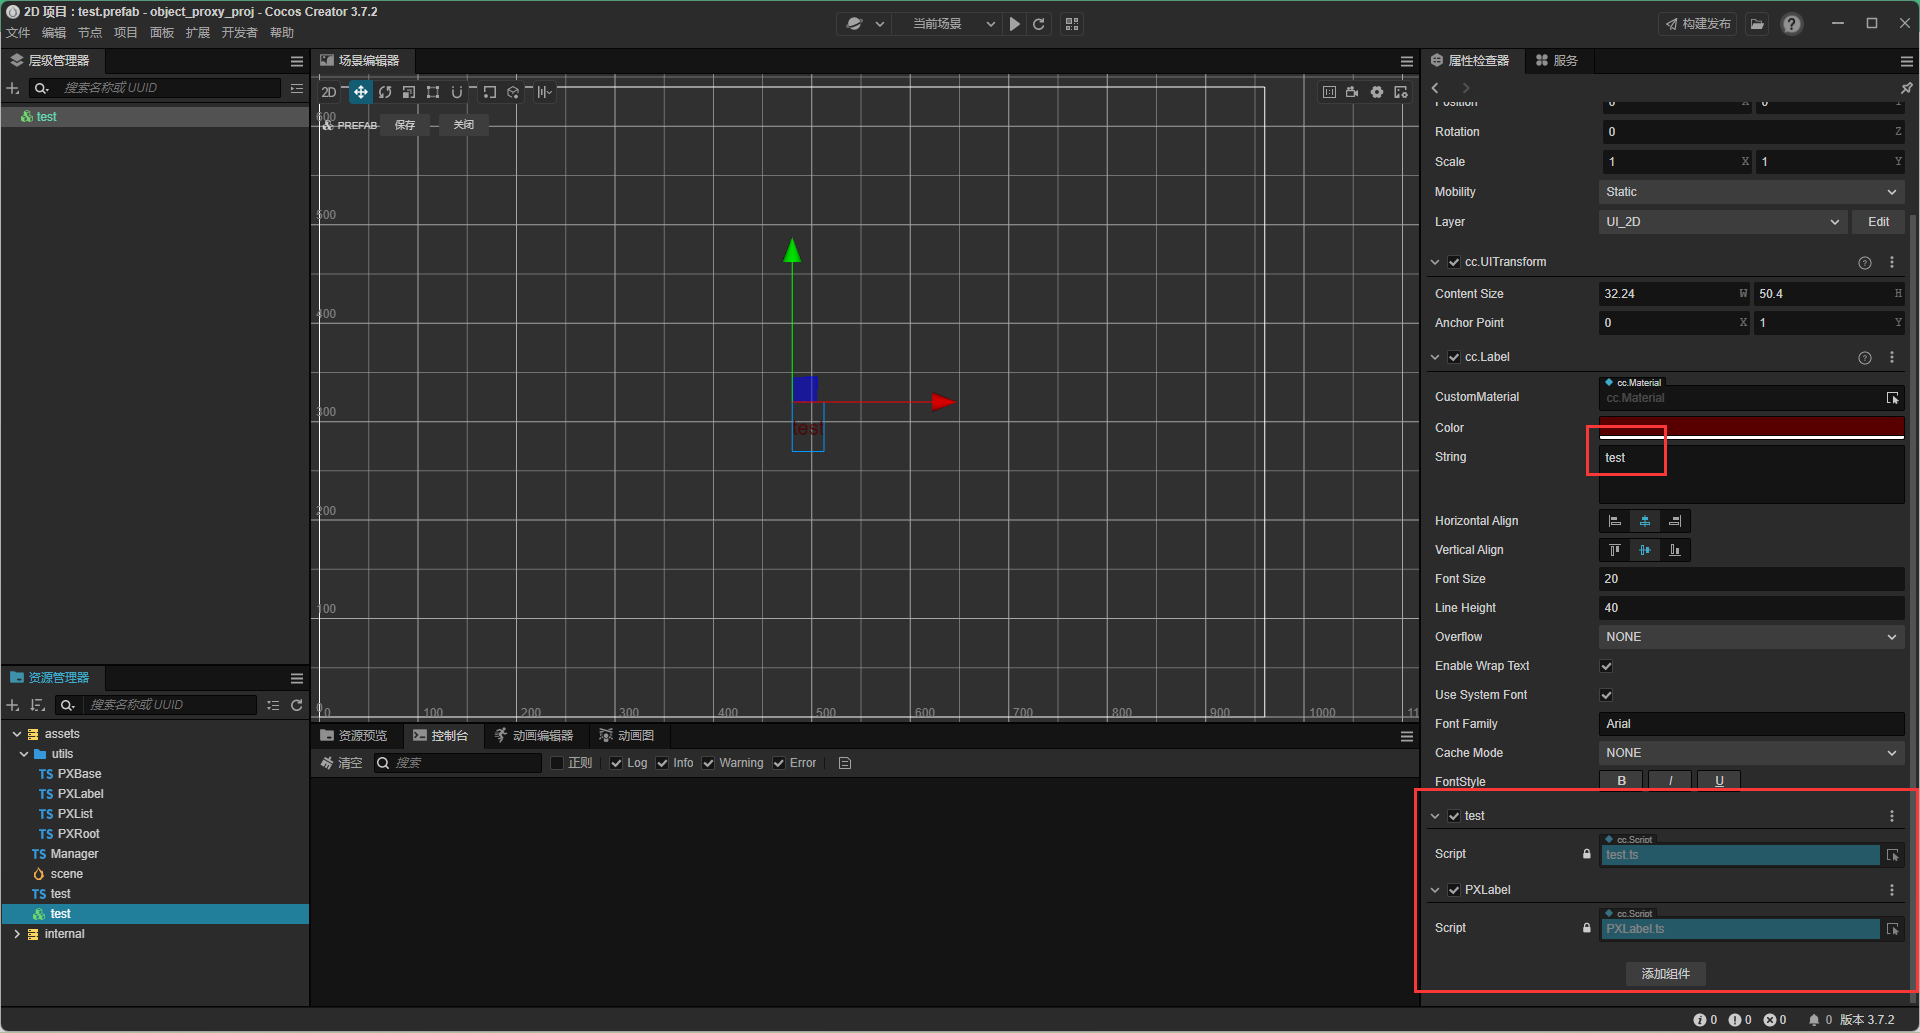Select the Move gizmo tool in scene toolbar
Viewport: 1920px width, 1033px height.
pos(360,92)
